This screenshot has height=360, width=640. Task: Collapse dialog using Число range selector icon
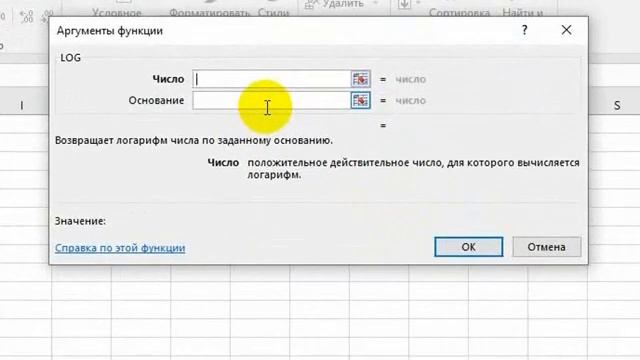tap(360, 79)
